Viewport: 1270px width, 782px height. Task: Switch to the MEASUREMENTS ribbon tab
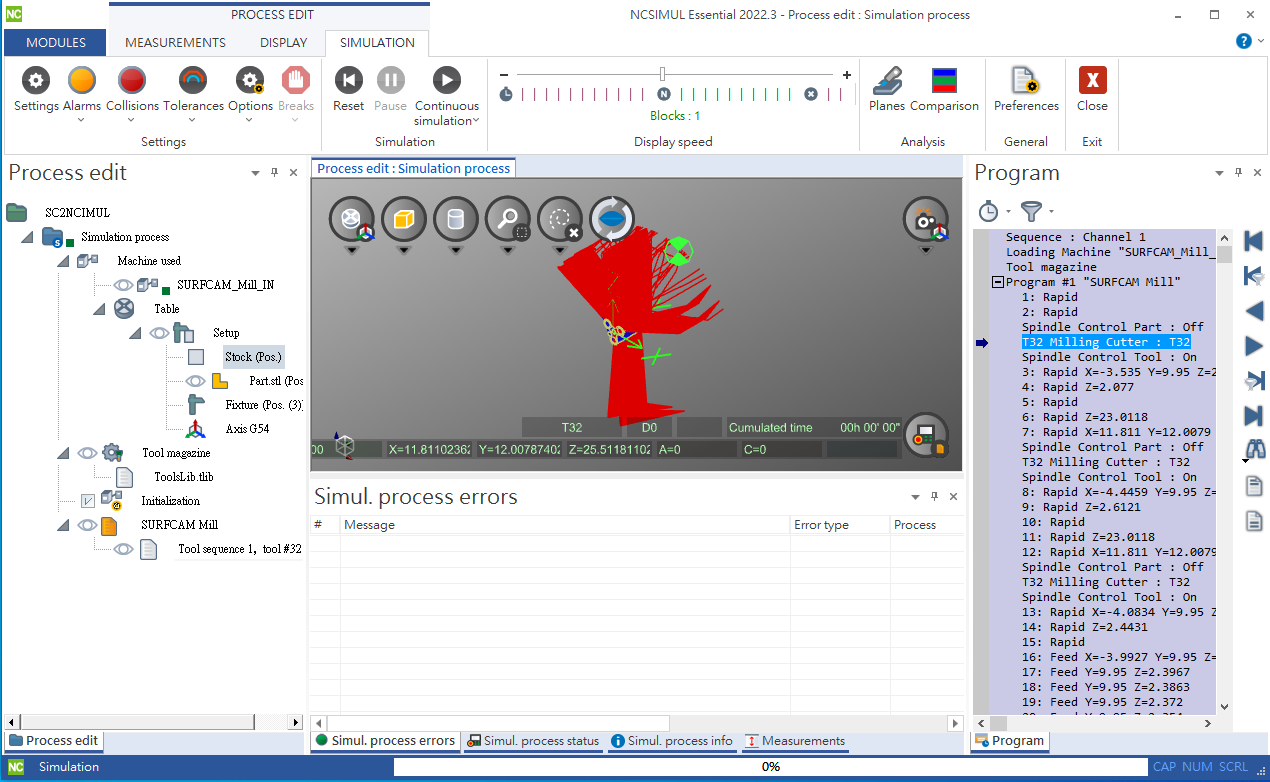(175, 43)
